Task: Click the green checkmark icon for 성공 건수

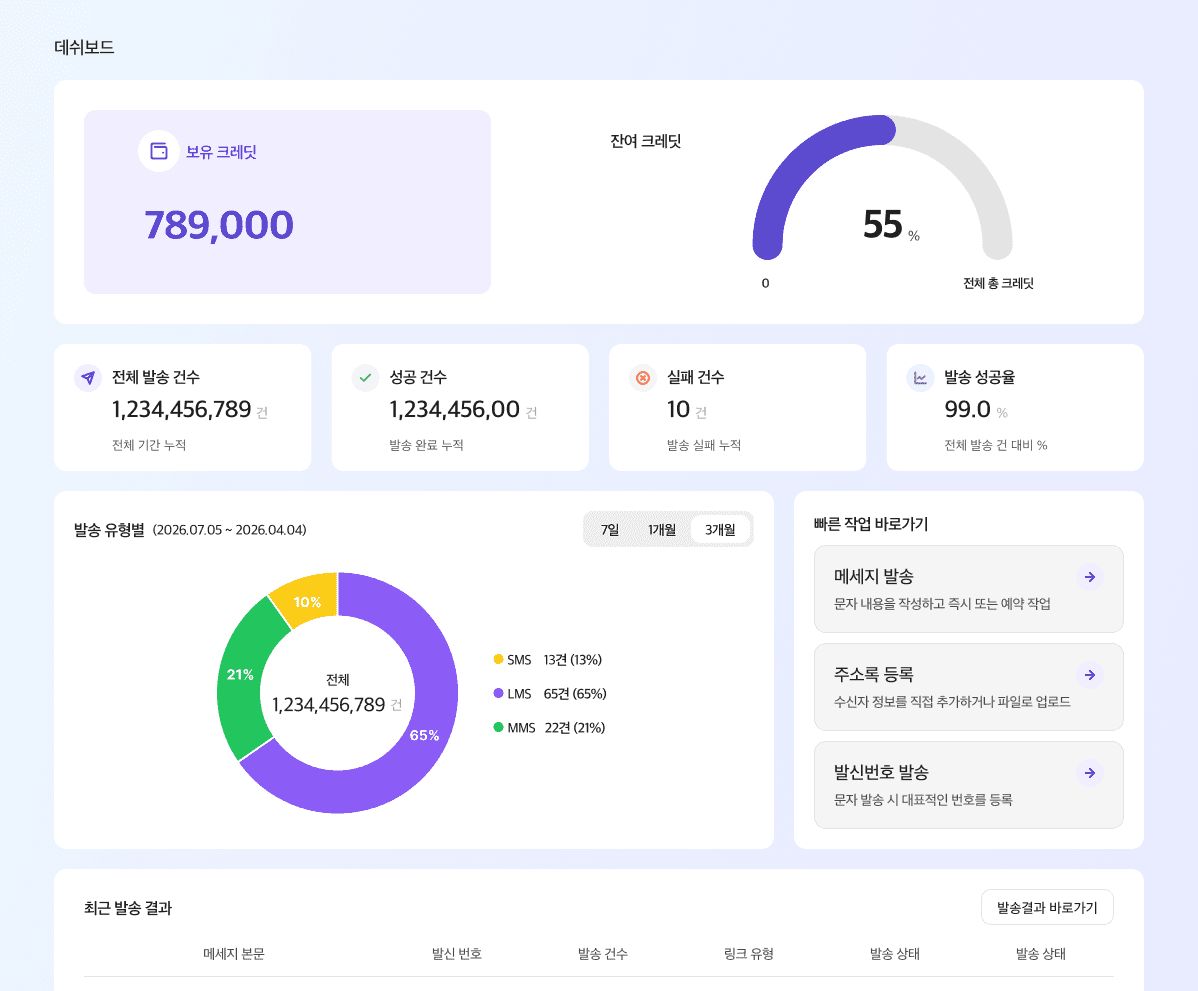Action: tap(365, 377)
